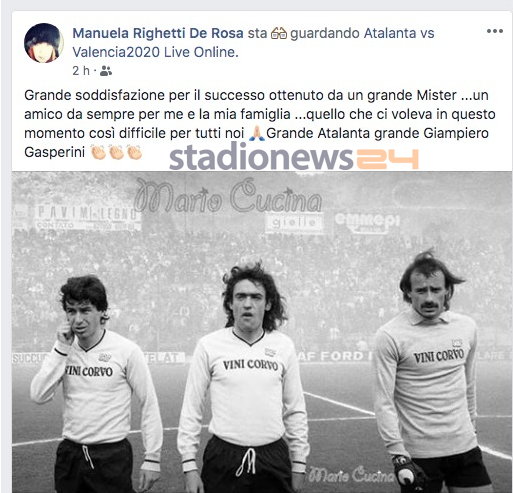This screenshot has height=493, width=513.
Task: Open Manuela Righetti De Rosa profile link
Action: click(x=158, y=33)
